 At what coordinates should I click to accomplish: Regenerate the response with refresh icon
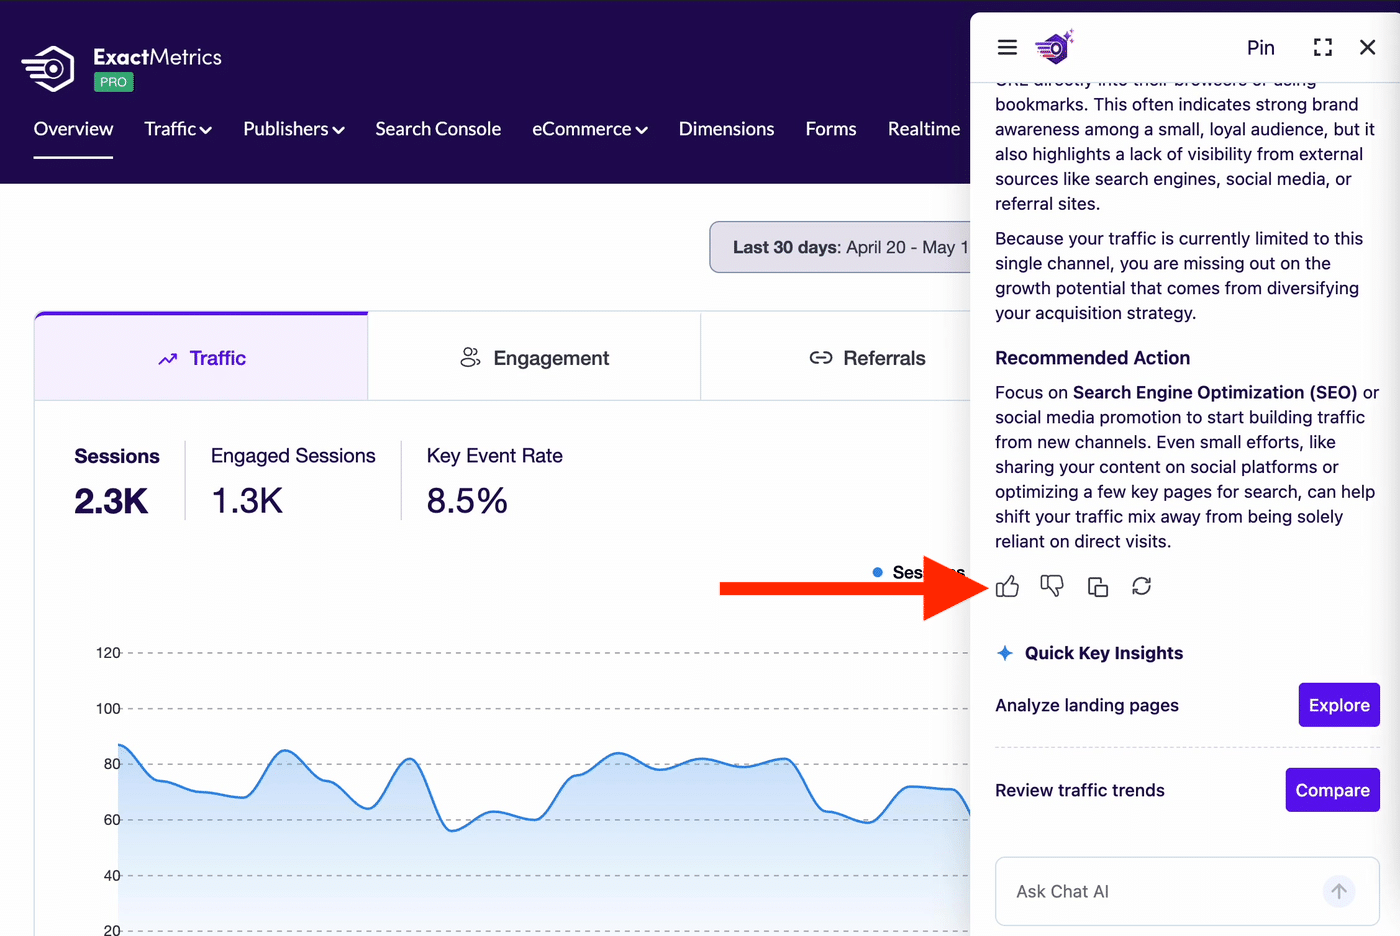pyautogui.click(x=1142, y=586)
